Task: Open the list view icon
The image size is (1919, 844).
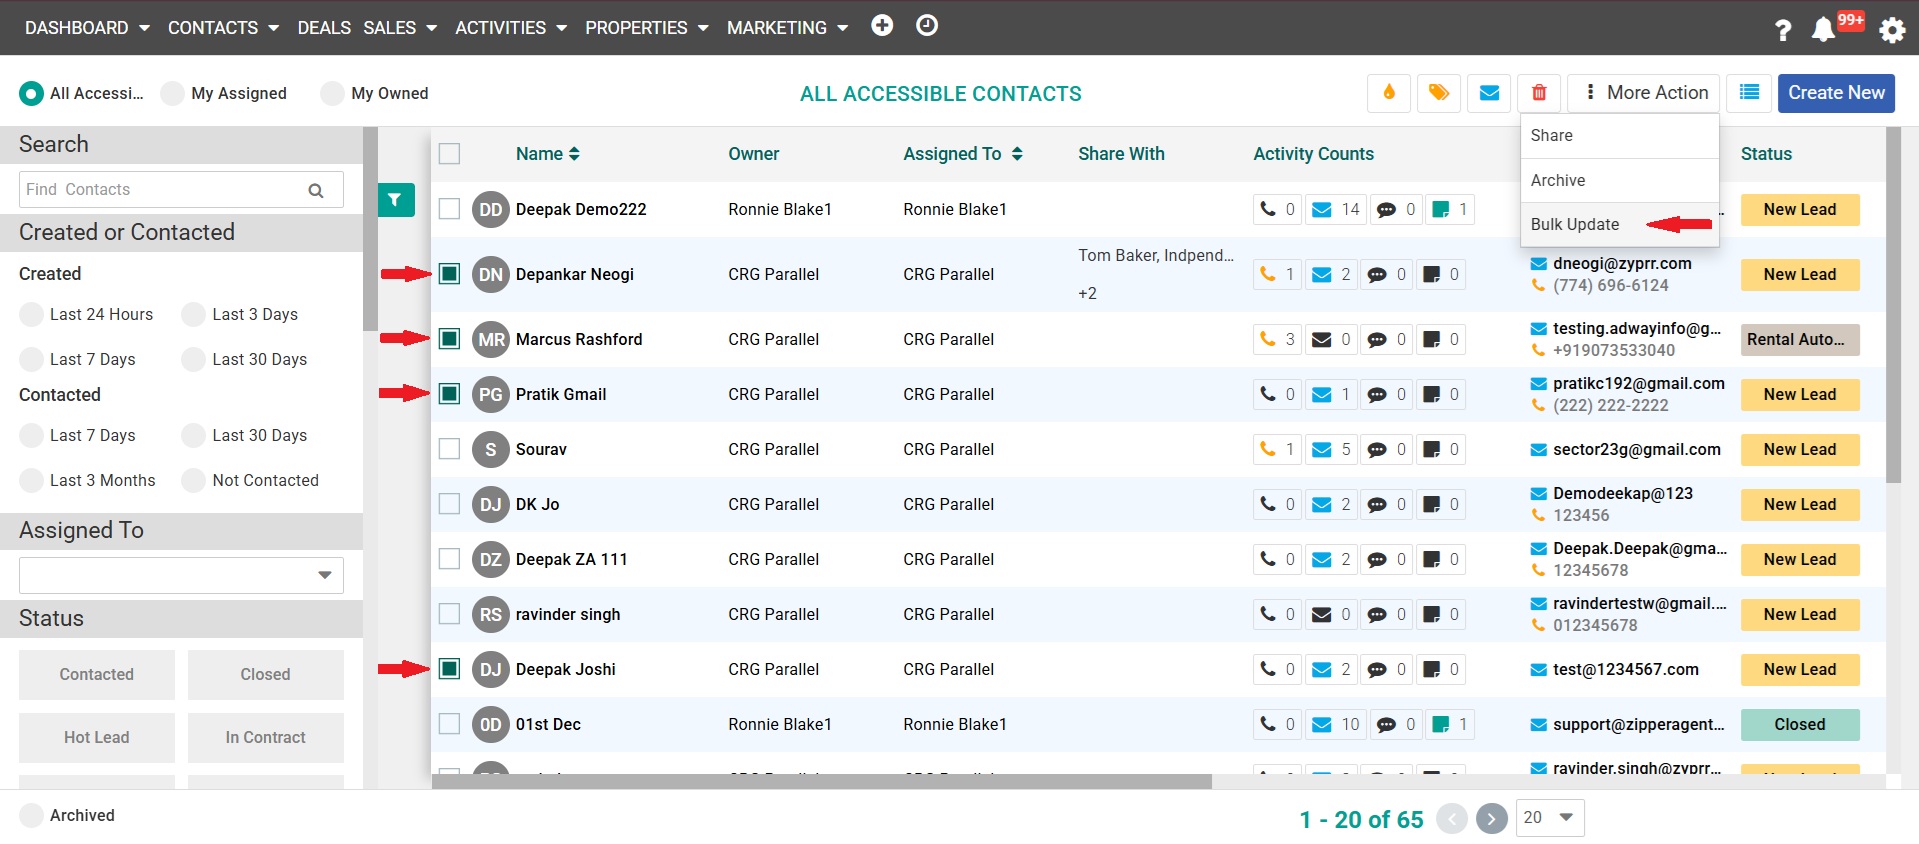Action: tap(1749, 93)
